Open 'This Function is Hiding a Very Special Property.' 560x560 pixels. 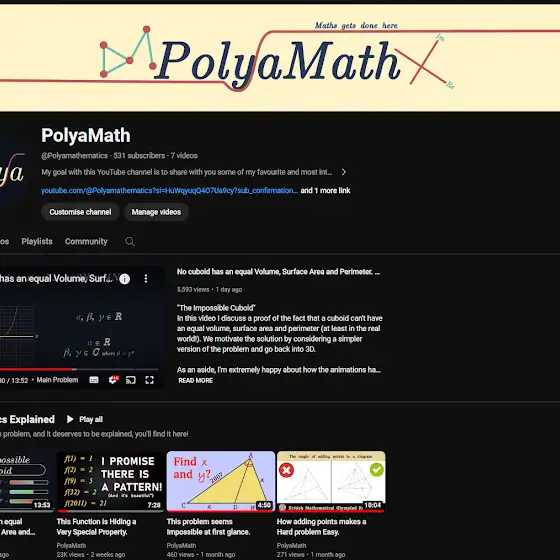(x=96, y=527)
